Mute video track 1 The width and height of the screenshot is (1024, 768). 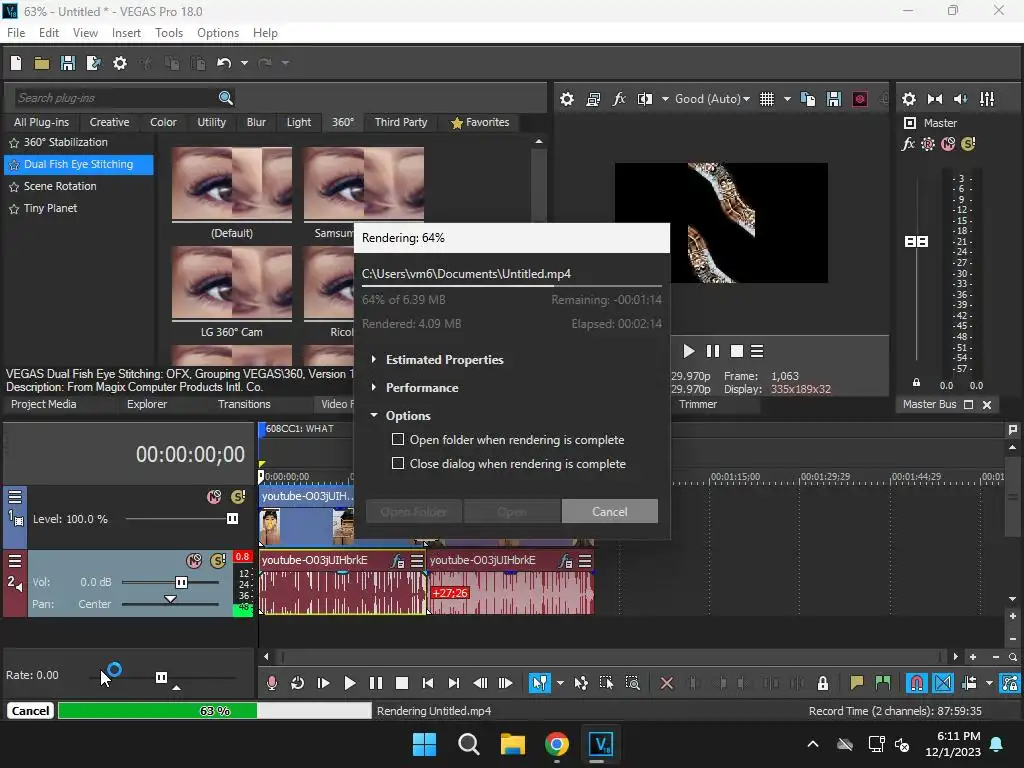[213, 497]
